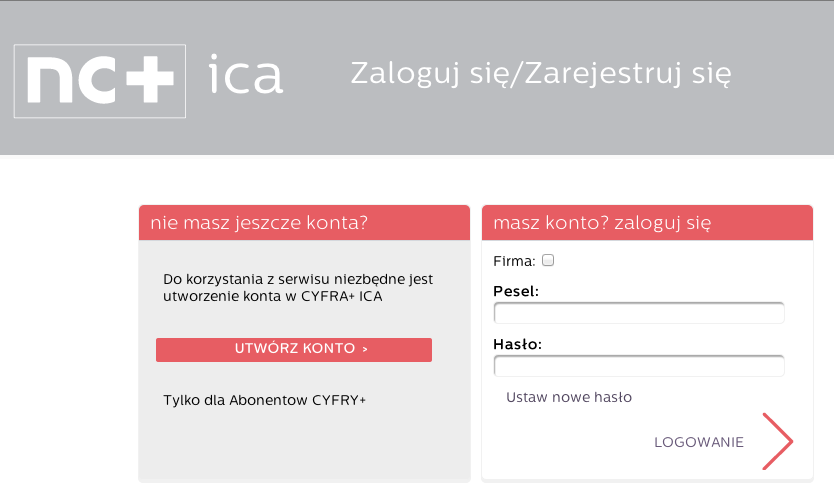This screenshot has width=834, height=504.
Task: Click the "Pesel:" field label
Action: [x=516, y=291]
